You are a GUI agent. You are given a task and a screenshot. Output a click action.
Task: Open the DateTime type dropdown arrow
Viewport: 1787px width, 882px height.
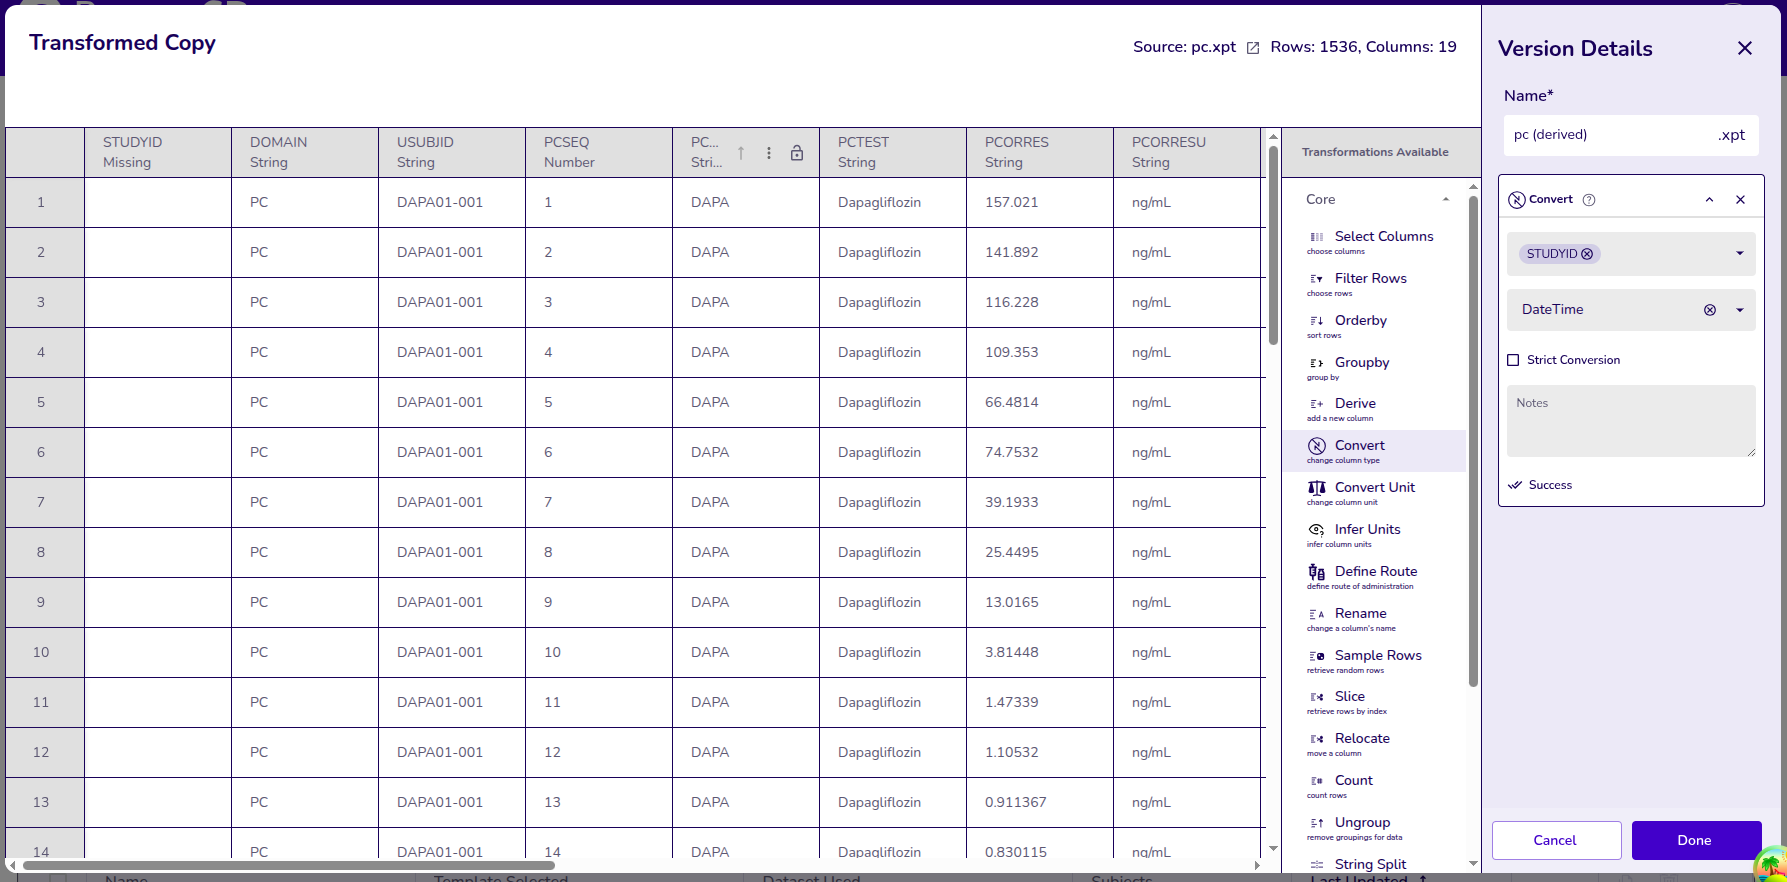coord(1740,310)
